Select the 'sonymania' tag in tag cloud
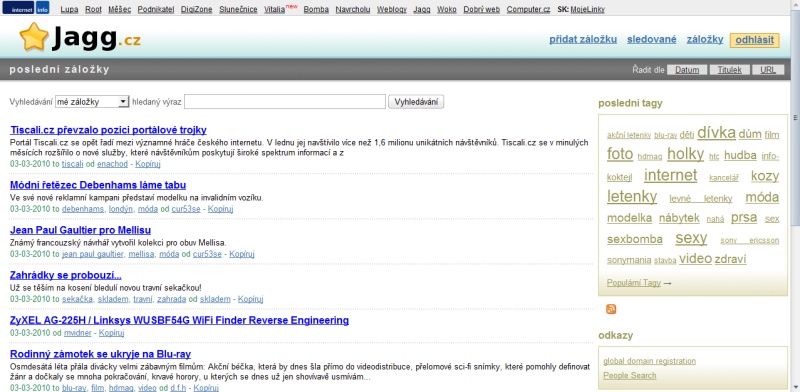 629,260
